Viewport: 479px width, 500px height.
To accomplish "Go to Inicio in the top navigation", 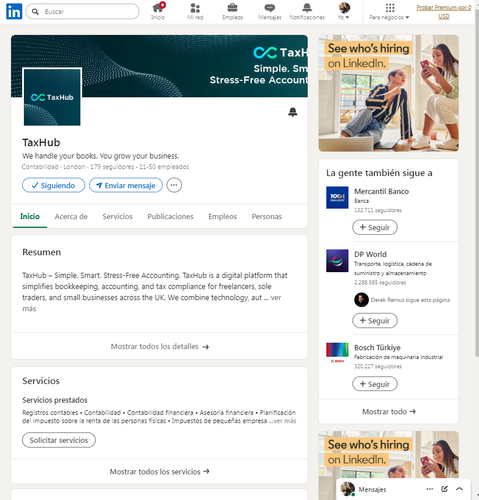I will click(x=158, y=11).
